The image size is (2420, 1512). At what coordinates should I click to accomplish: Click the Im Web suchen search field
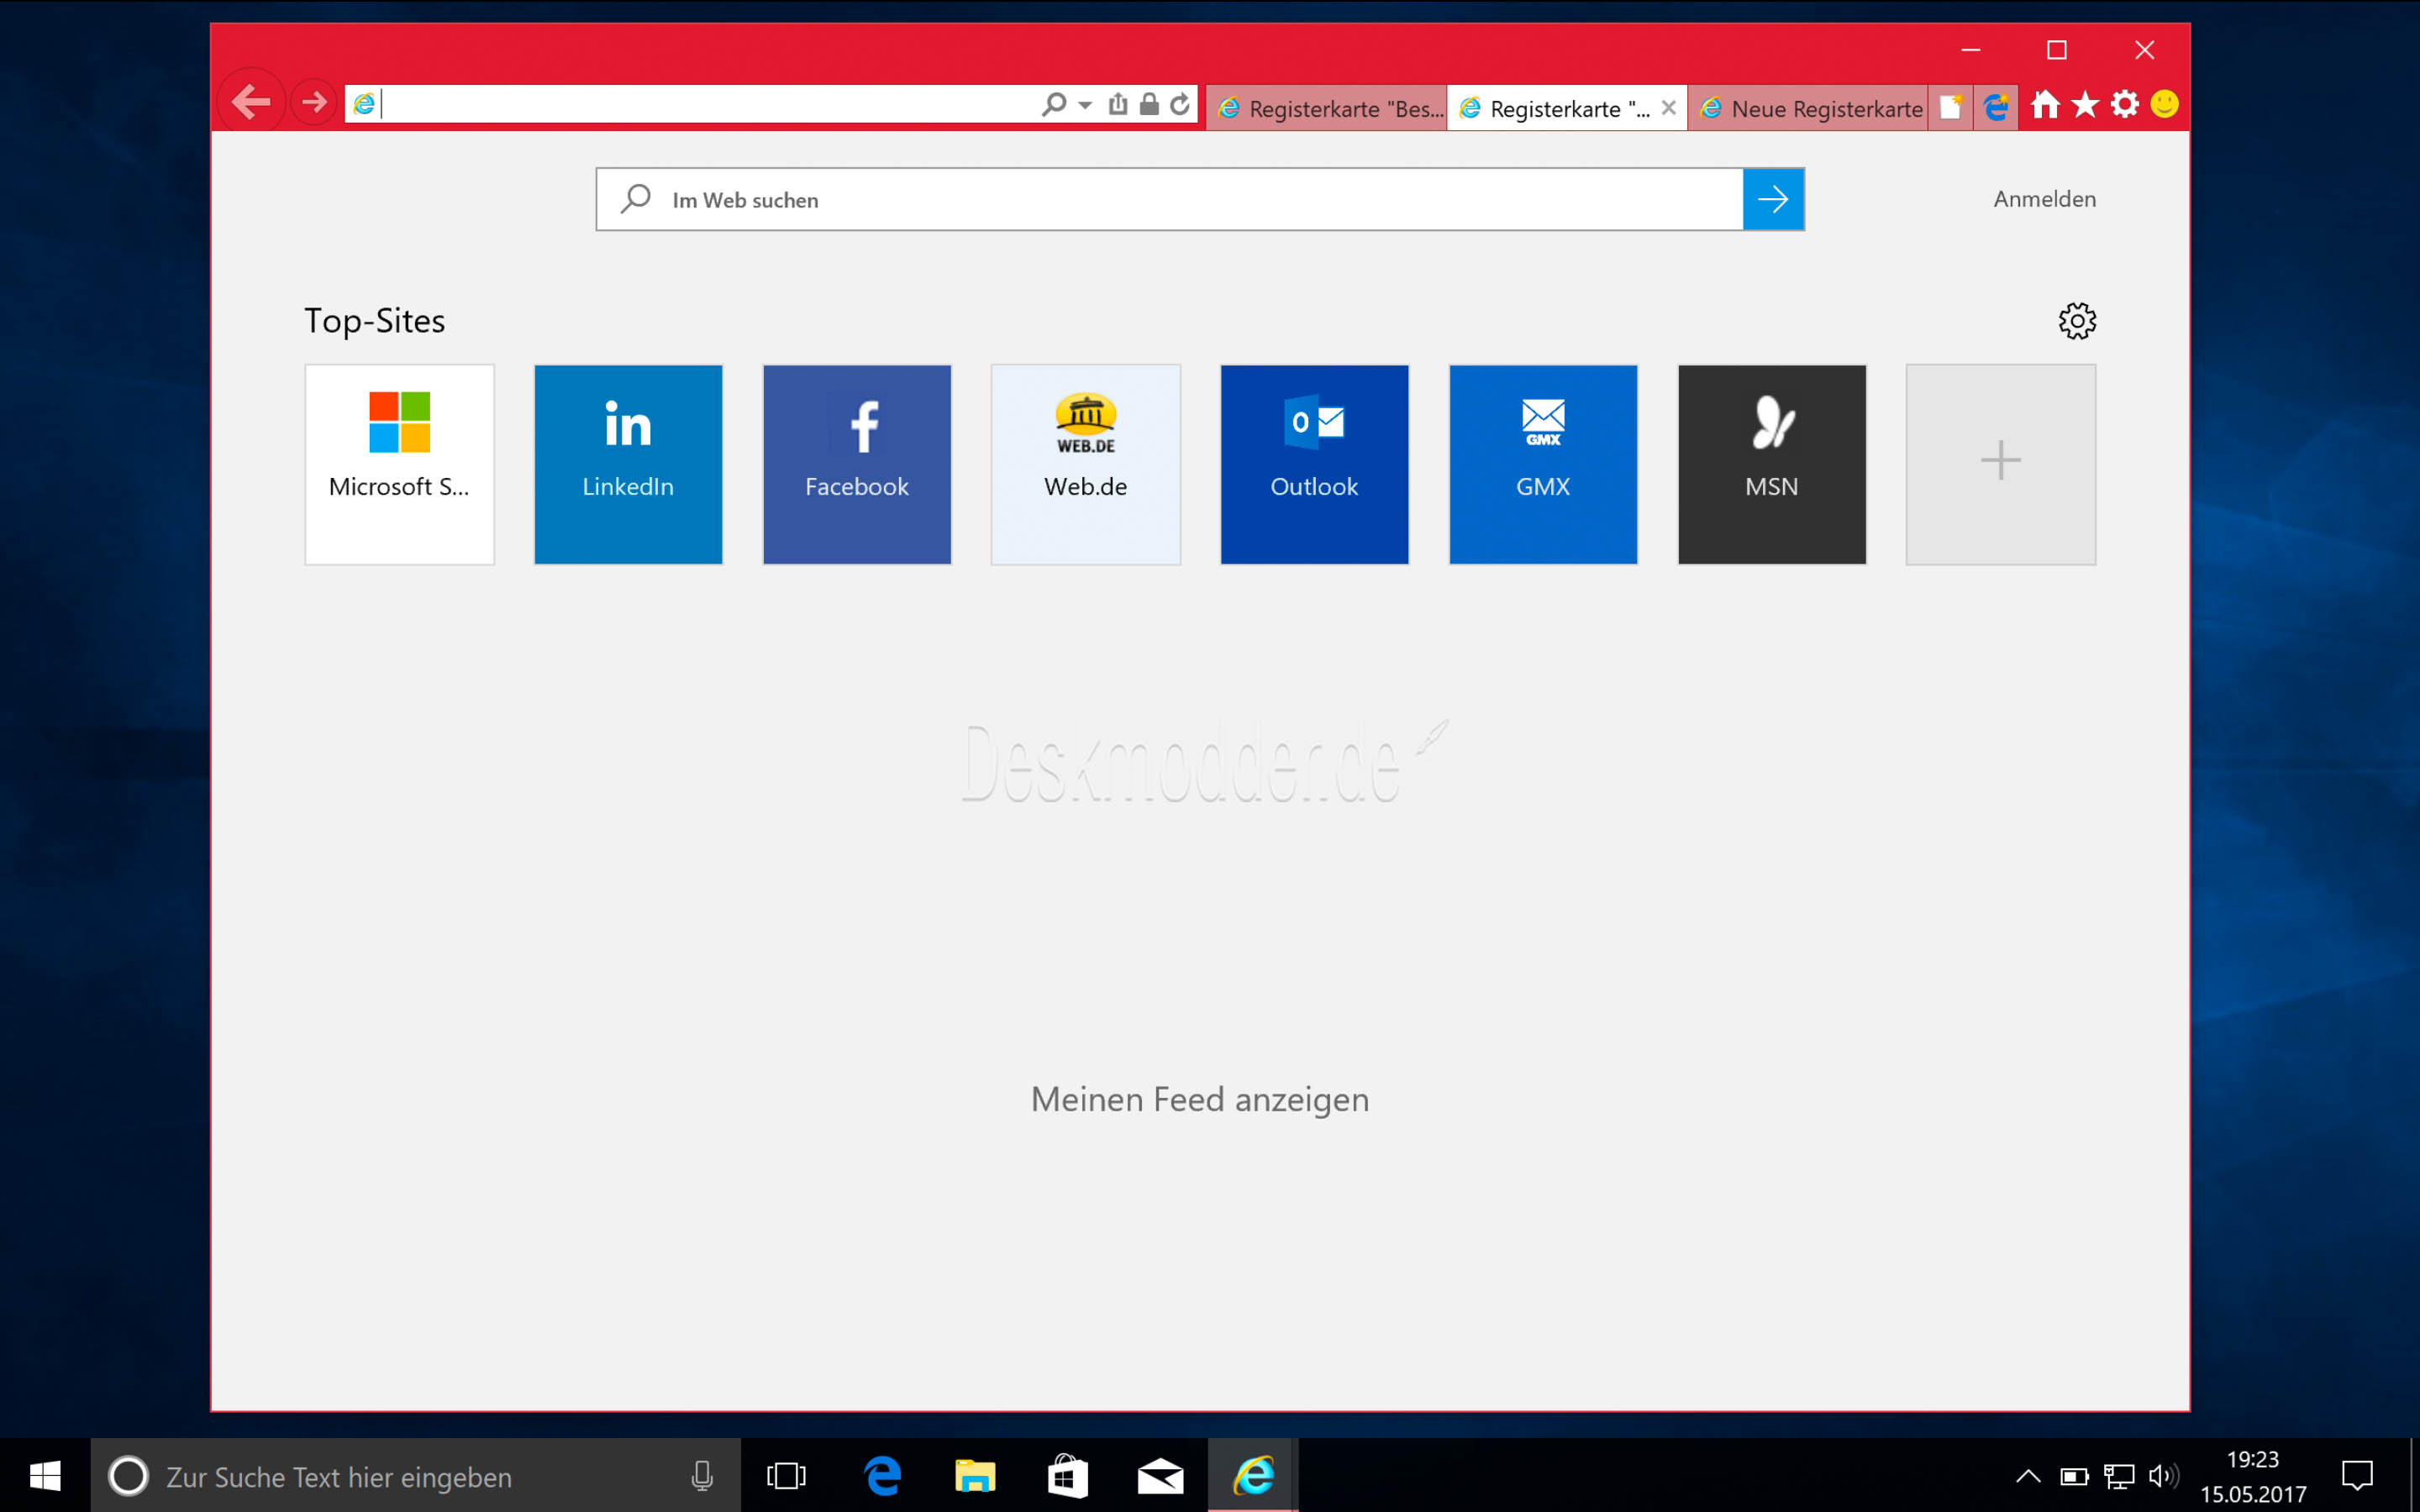click(1169, 199)
